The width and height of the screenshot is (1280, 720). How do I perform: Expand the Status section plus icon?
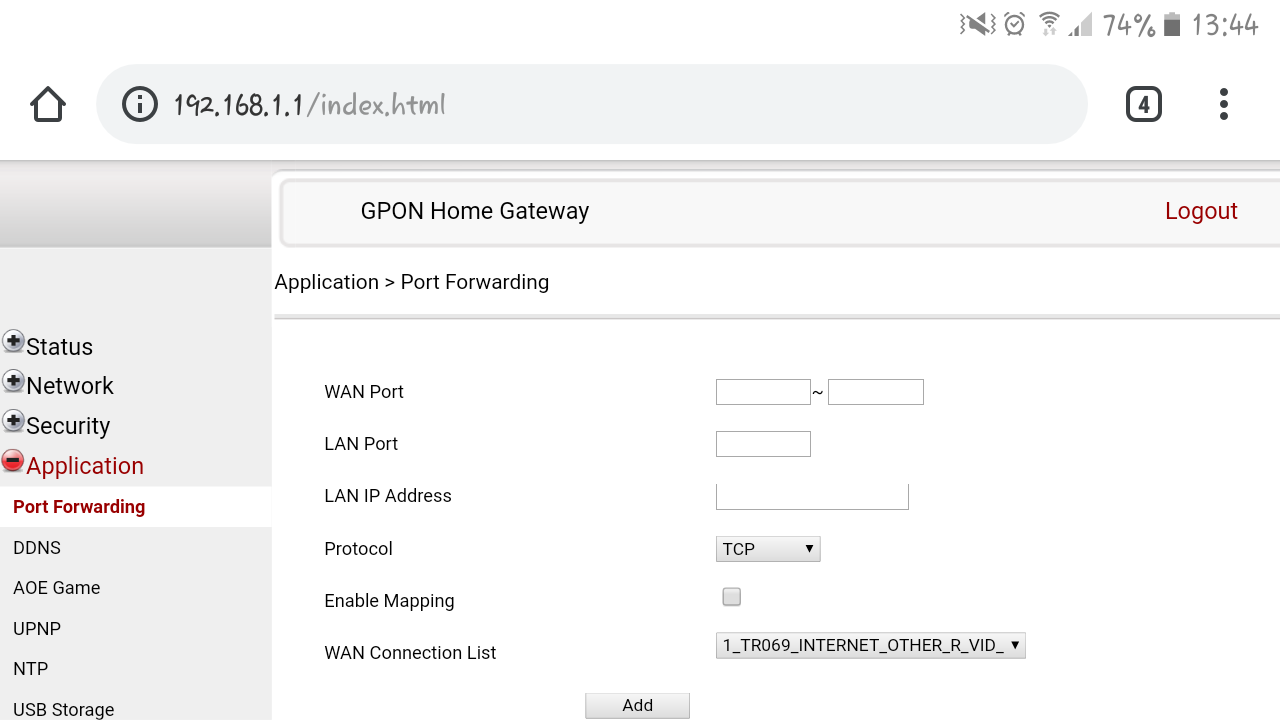14,342
